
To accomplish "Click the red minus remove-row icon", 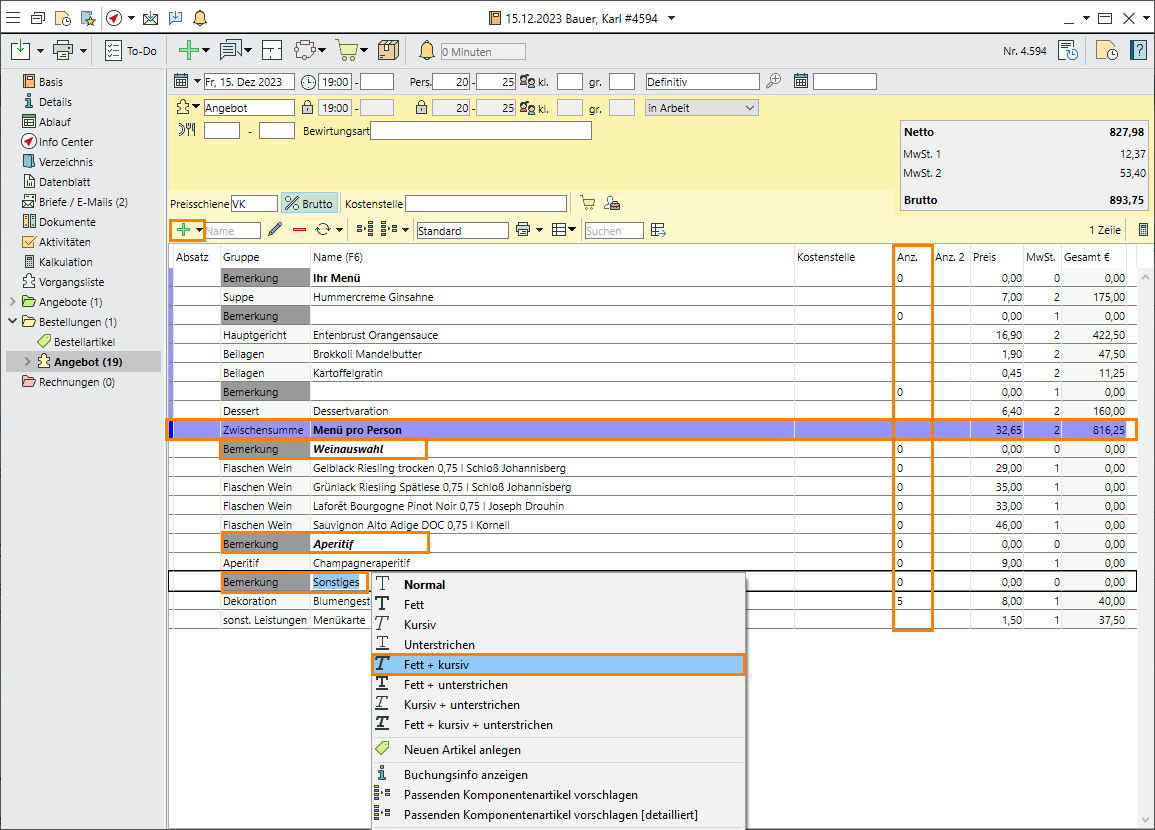I will point(299,230).
